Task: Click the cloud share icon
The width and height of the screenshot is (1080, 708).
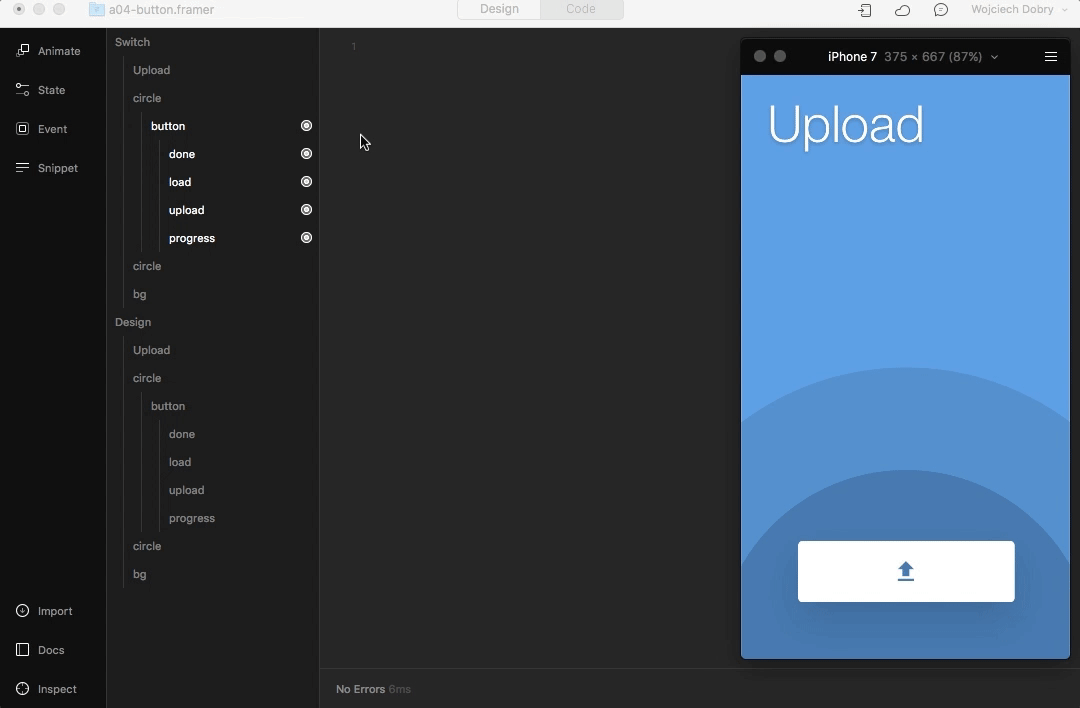Action: [902, 10]
